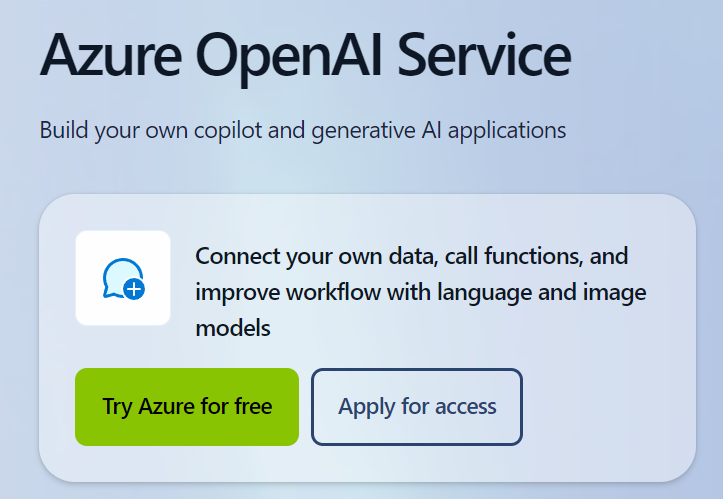Click the call functions text in card
Screen dimensions: 723x499
pyautogui.click(x=511, y=256)
